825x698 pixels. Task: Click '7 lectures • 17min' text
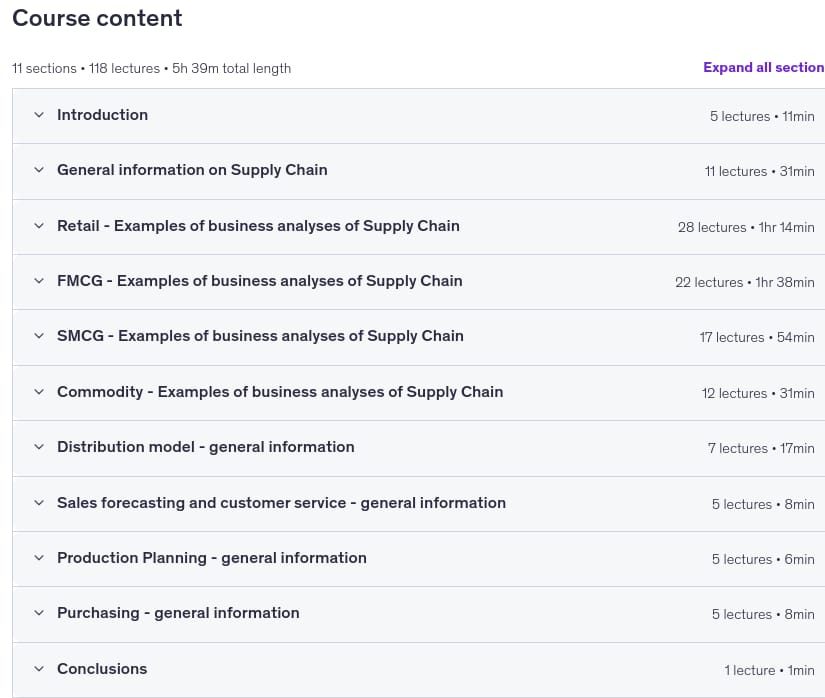pyautogui.click(x=761, y=449)
